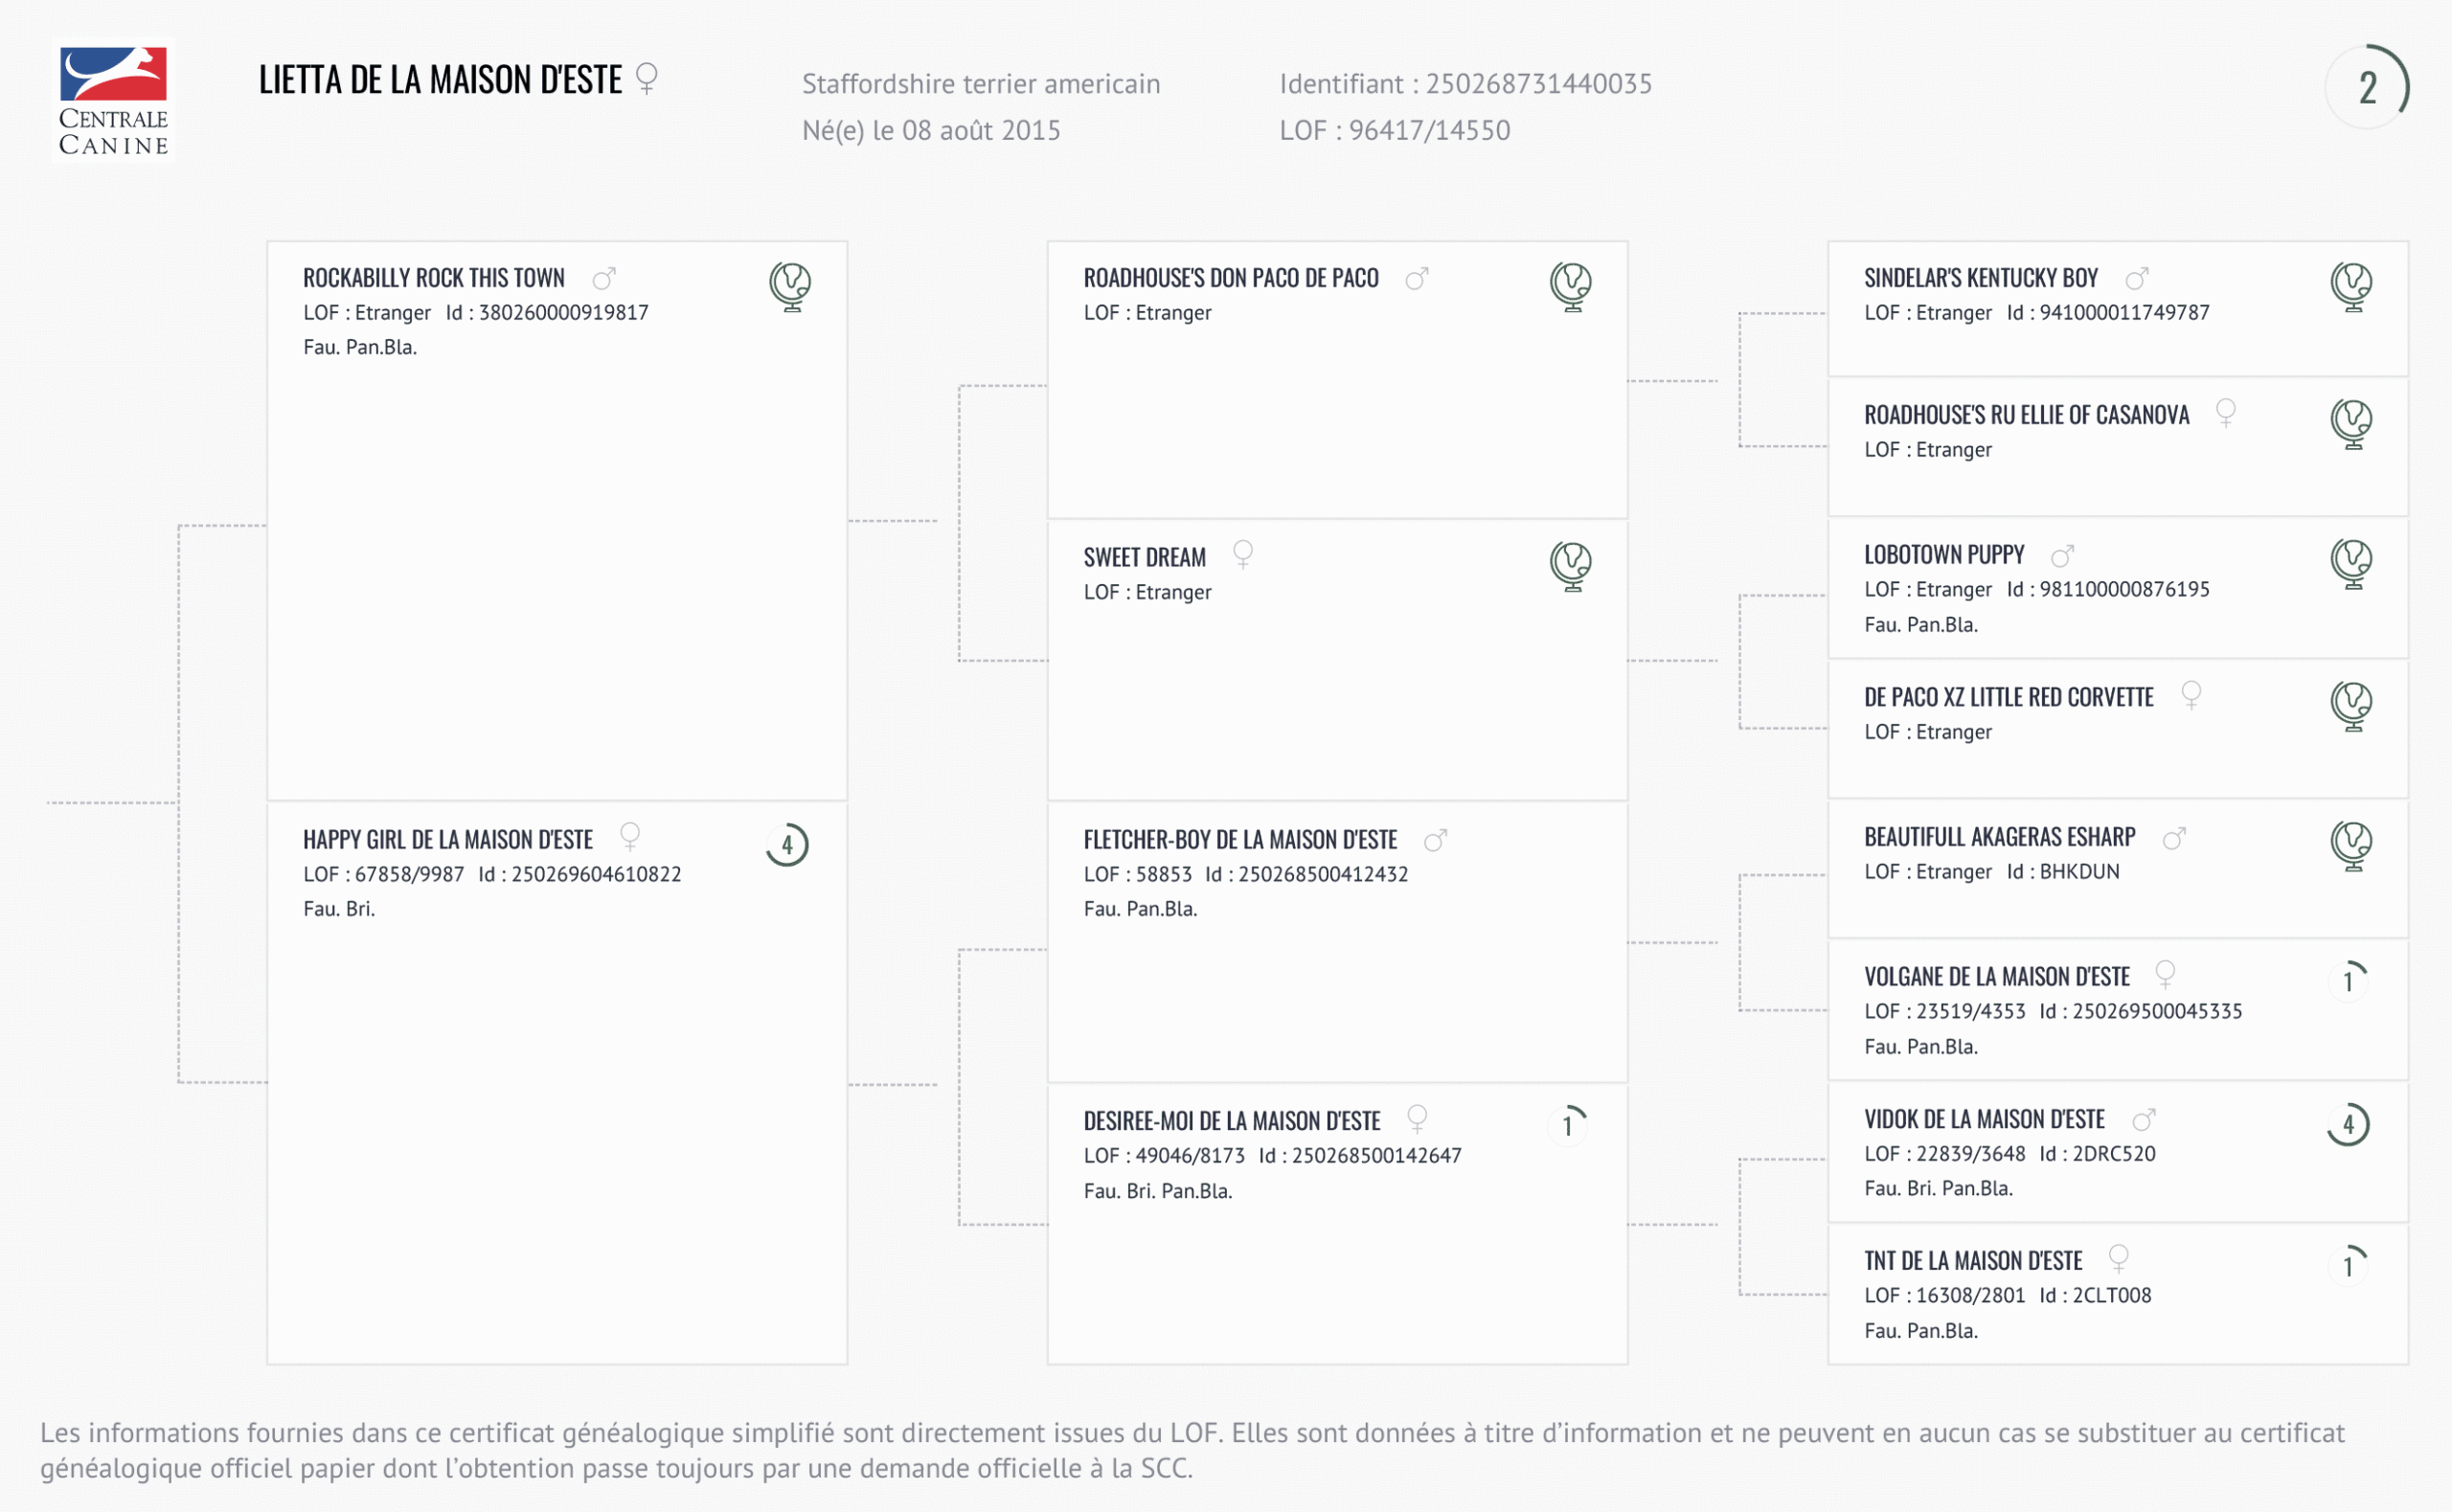Open Roadhouse's Ru Ellie Of Casanova entry
Image resolution: width=2452 pixels, height=1512 pixels.
(x=2026, y=415)
